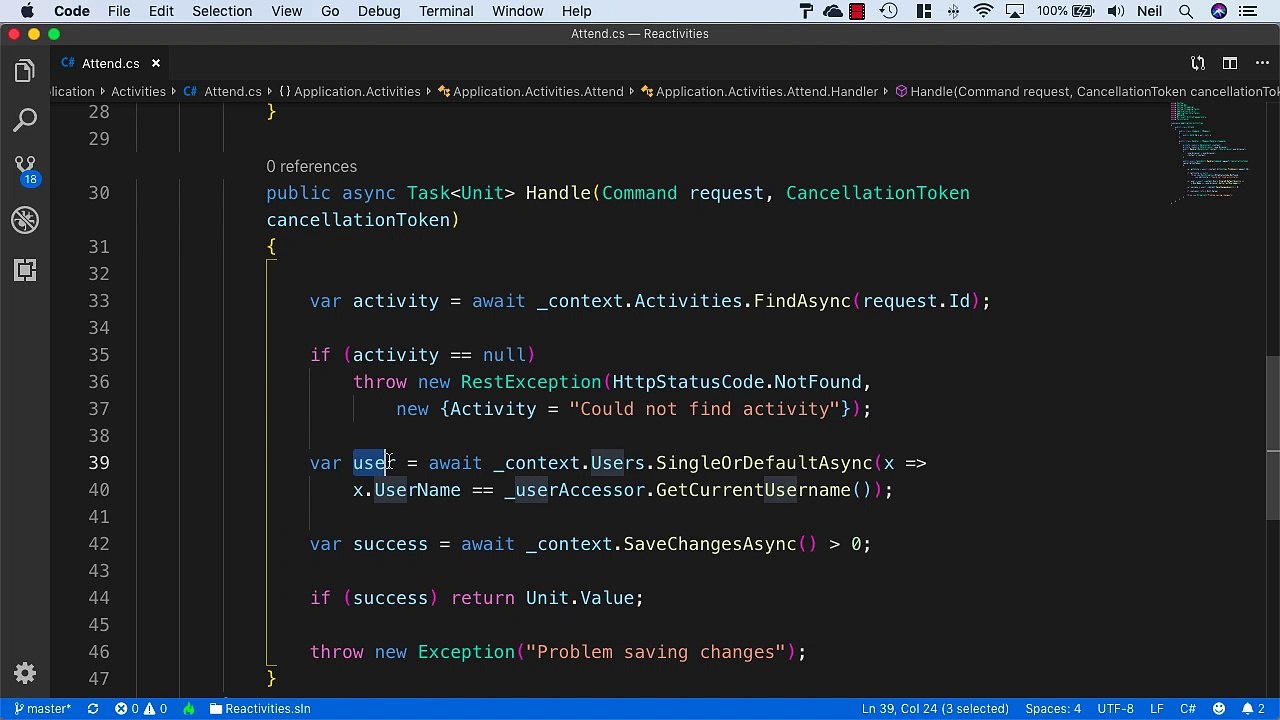Change language mode C#

click(1188, 709)
